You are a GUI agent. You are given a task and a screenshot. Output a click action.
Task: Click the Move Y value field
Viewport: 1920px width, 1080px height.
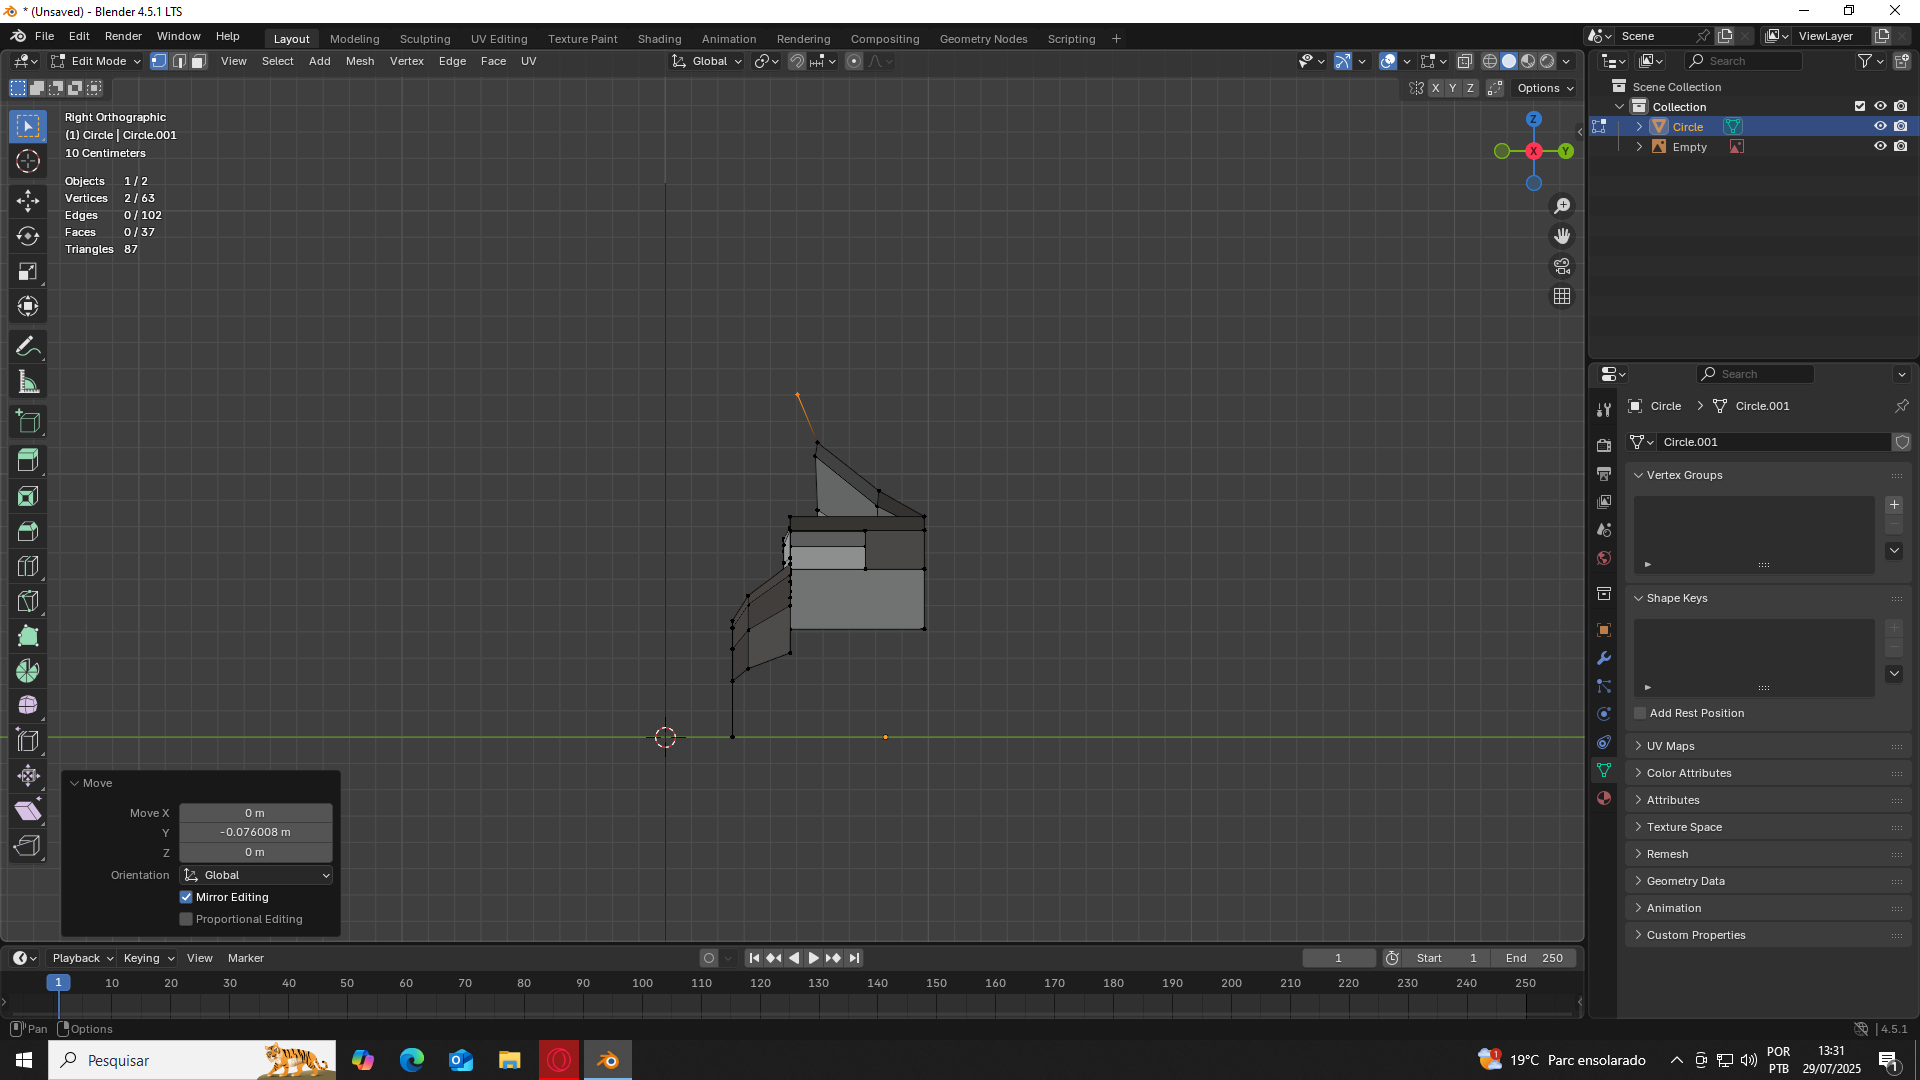coord(256,832)
